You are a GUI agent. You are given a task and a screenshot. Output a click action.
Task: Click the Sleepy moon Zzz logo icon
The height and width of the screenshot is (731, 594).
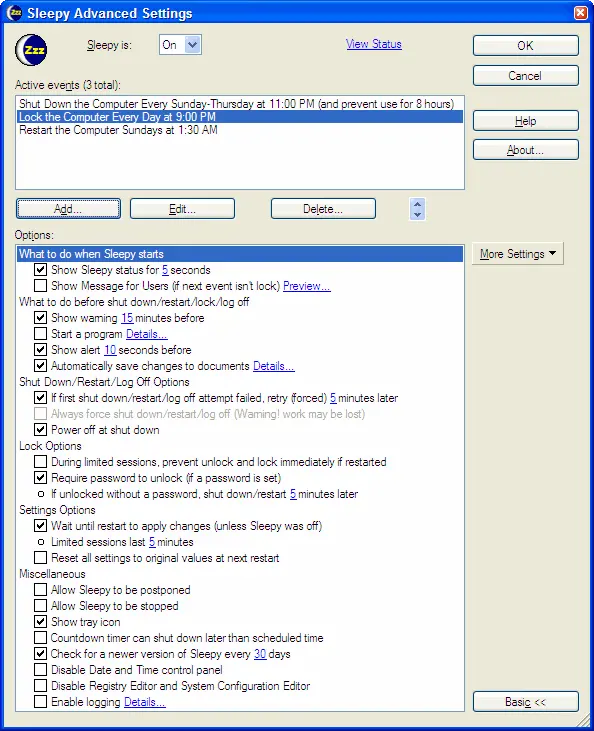[x=31, y=50]
